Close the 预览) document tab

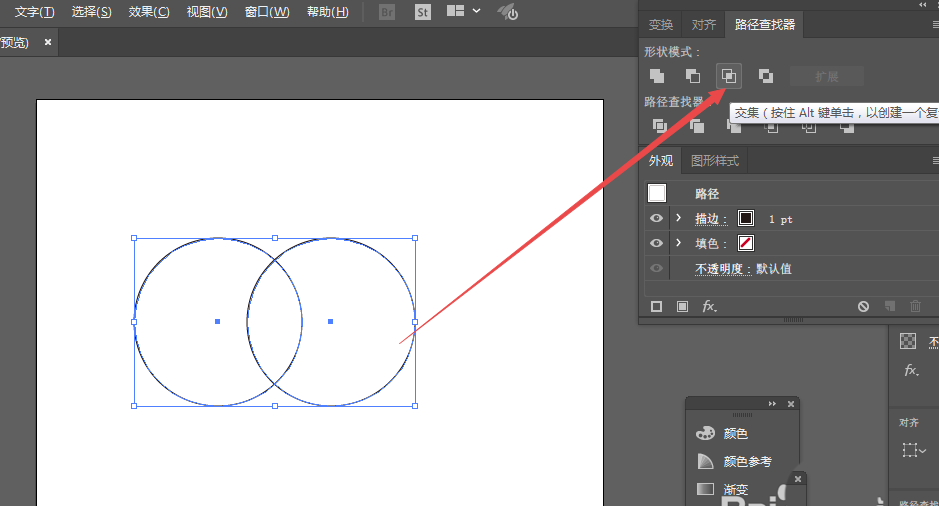tap(48, 42)
